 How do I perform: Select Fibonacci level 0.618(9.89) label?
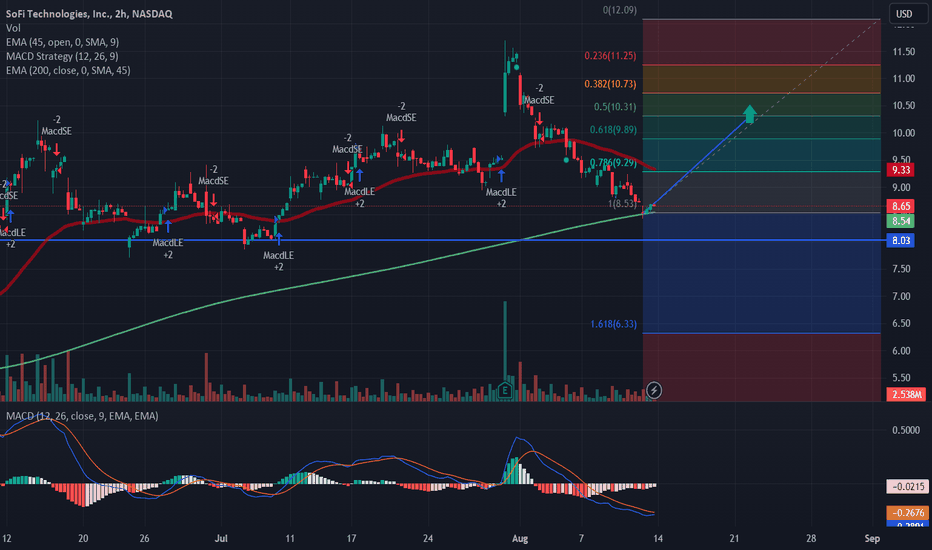click(x=613, y=130)
